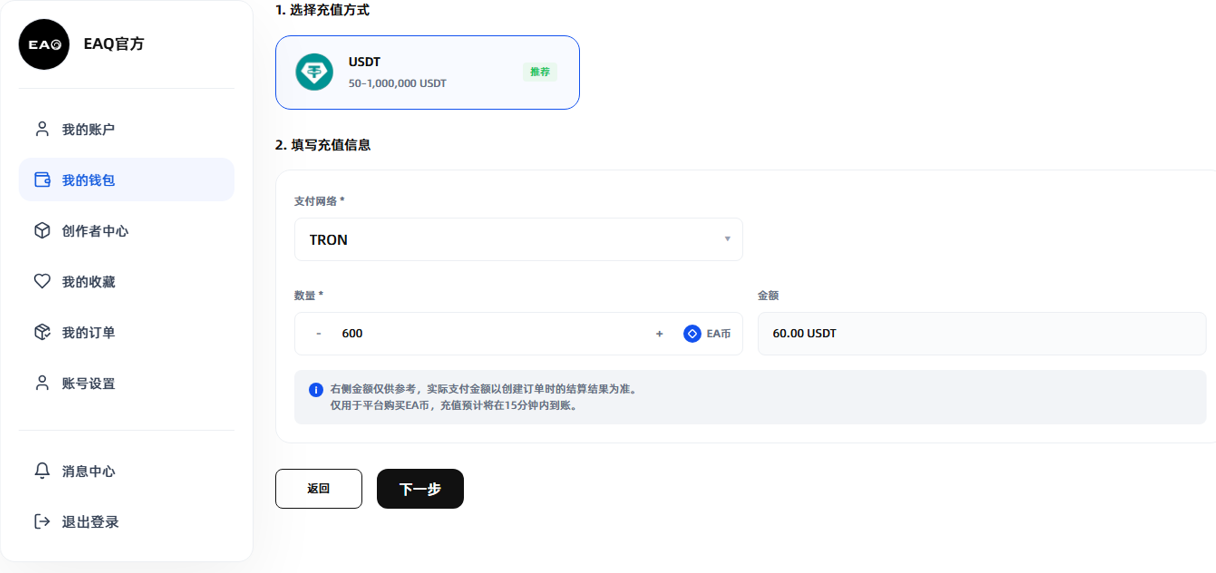Screen dimensions: 1216x573
Task: Click the 金额 field label
Action: (768, 295)
